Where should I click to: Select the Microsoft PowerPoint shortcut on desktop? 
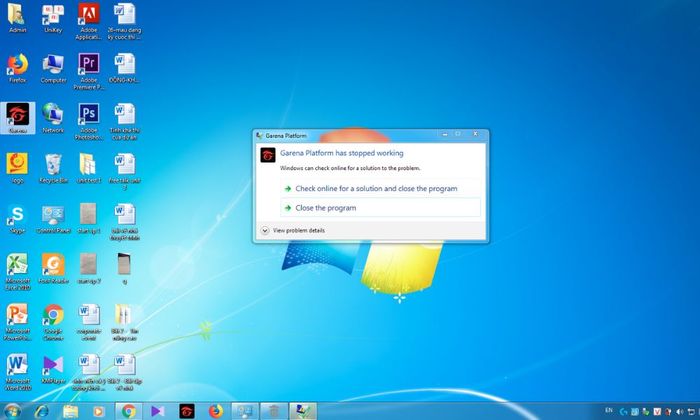(x=17, y=322)
